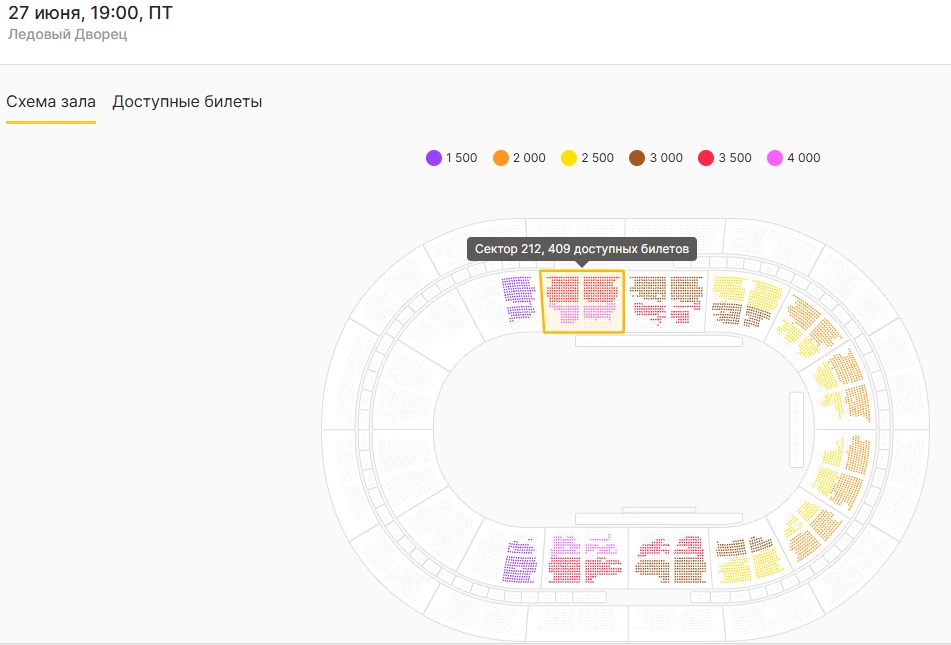This screenshot has height=645, width=951.
Task: Select highlighted Сектор 212 on the map
Action: click(582, 302)
